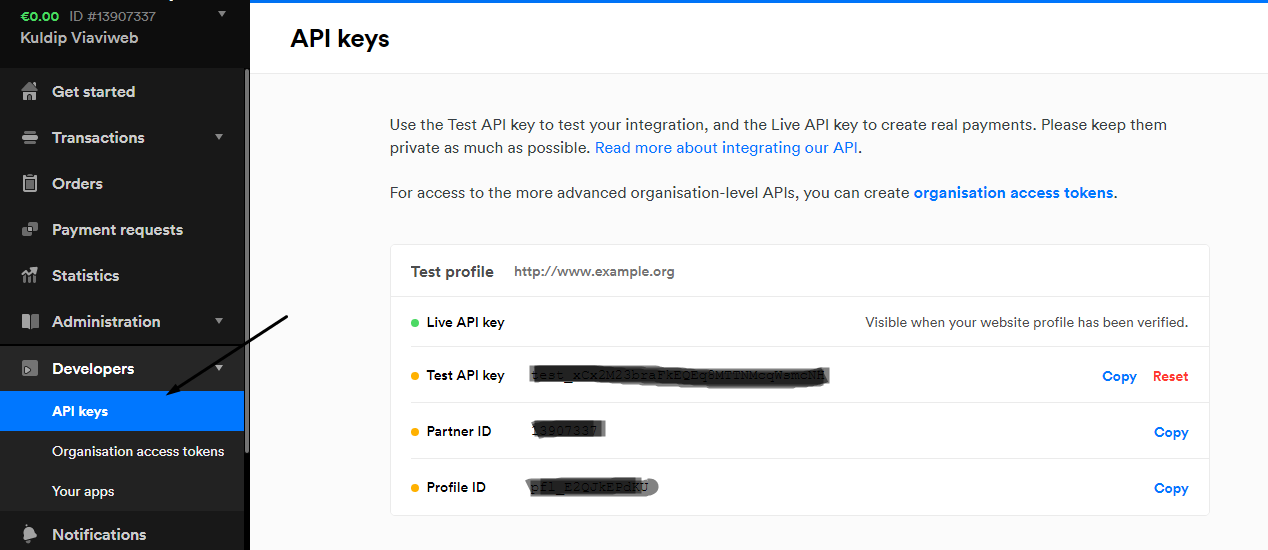Viewport: 1268px width, 550px height.
Task: Expand the Transactions submenu arrow
Action: [x=219, y=137]
